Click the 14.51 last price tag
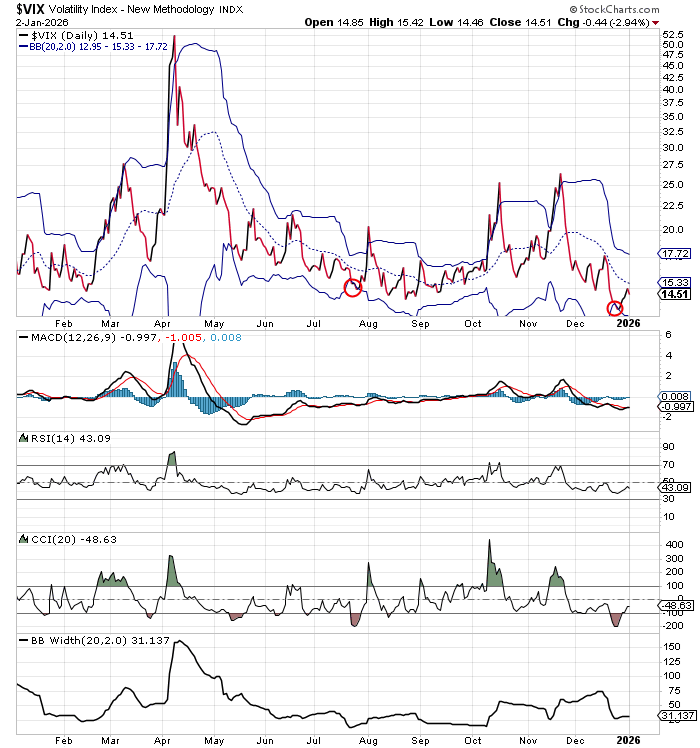Screen dimensions: 700x748 pos(676,294)
